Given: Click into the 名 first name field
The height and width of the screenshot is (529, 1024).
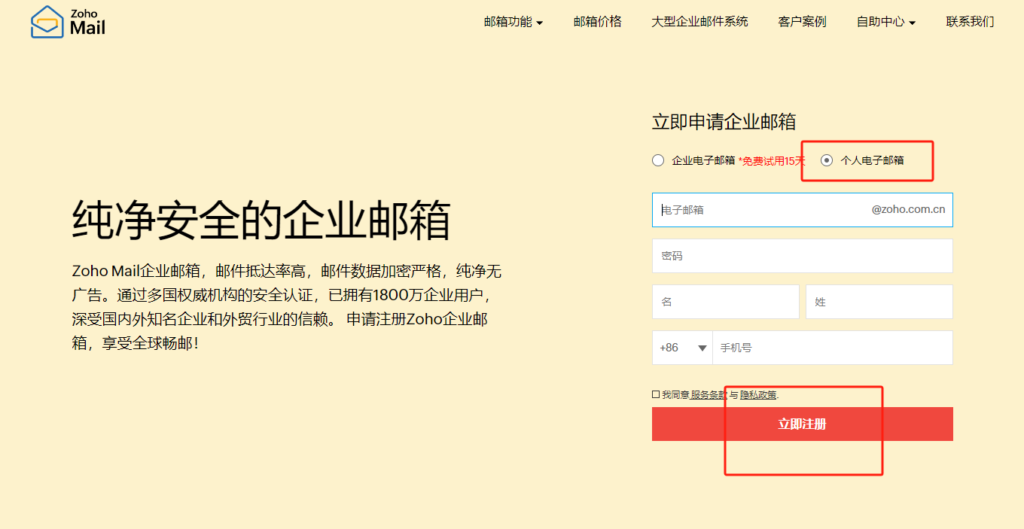Looking at the screenshot, I should coord(726,302).
